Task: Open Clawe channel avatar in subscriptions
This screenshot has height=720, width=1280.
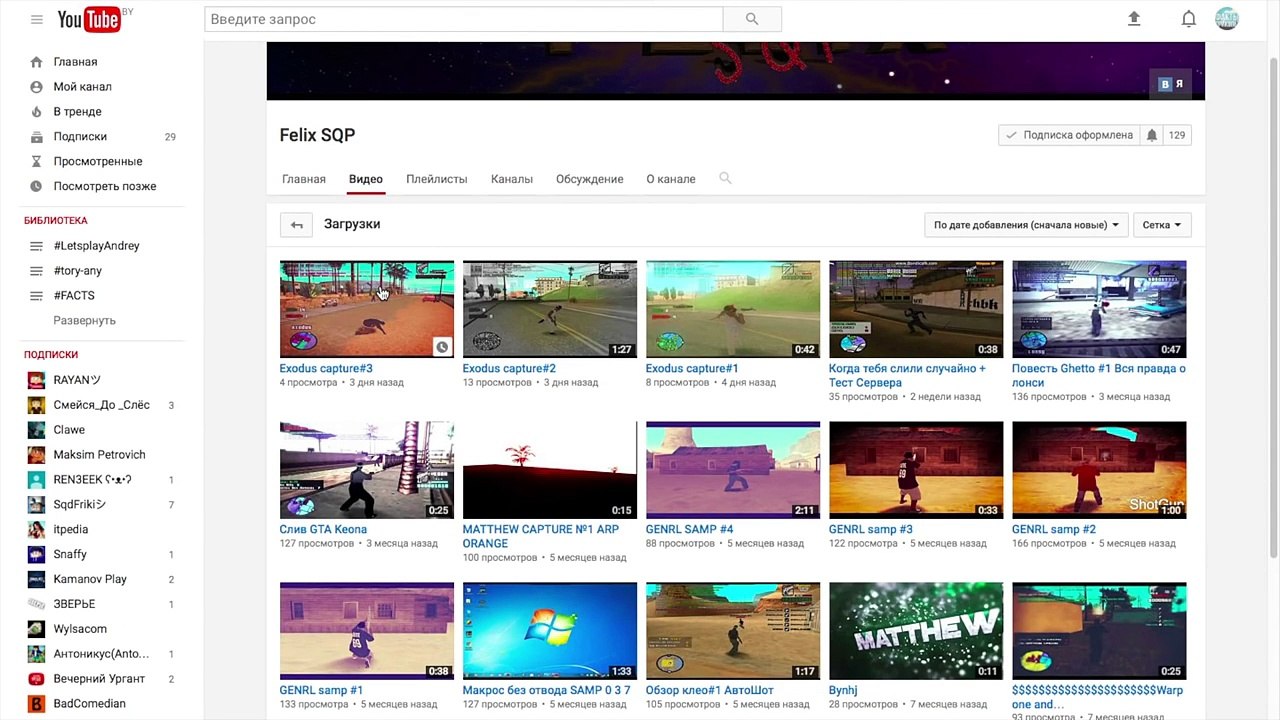Action: 36,430
